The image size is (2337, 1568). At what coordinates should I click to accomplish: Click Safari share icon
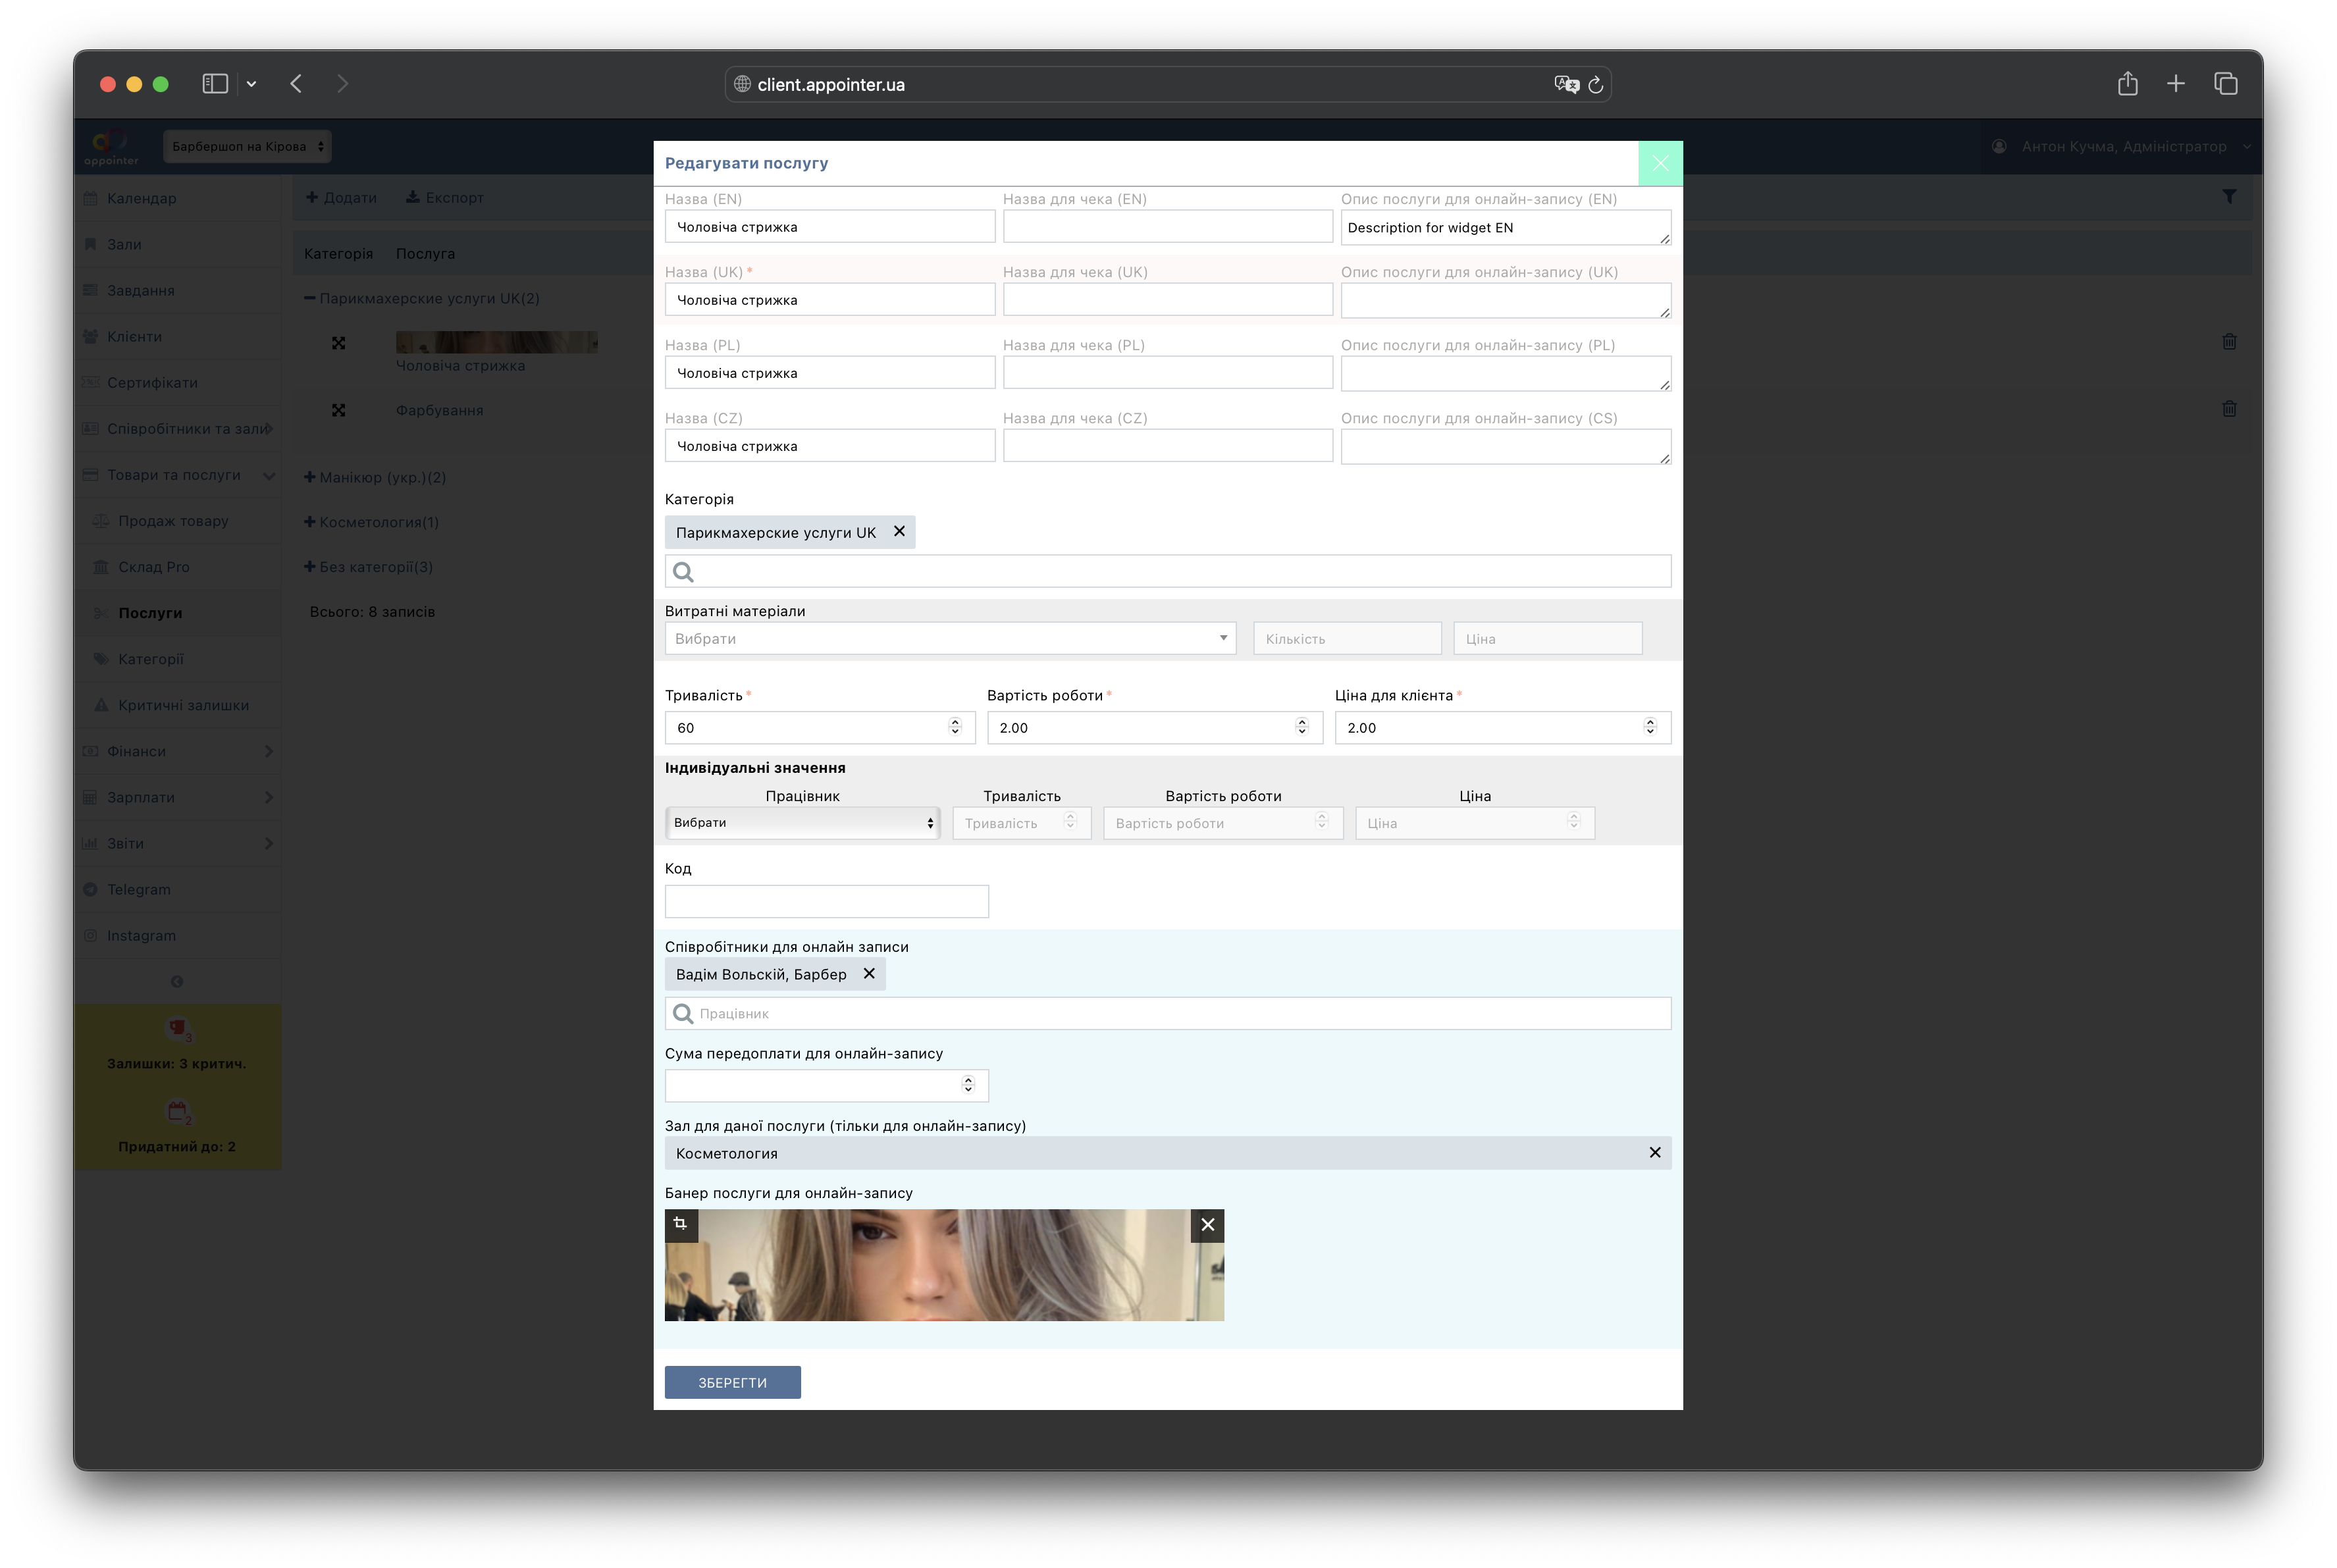point(2127,84)
